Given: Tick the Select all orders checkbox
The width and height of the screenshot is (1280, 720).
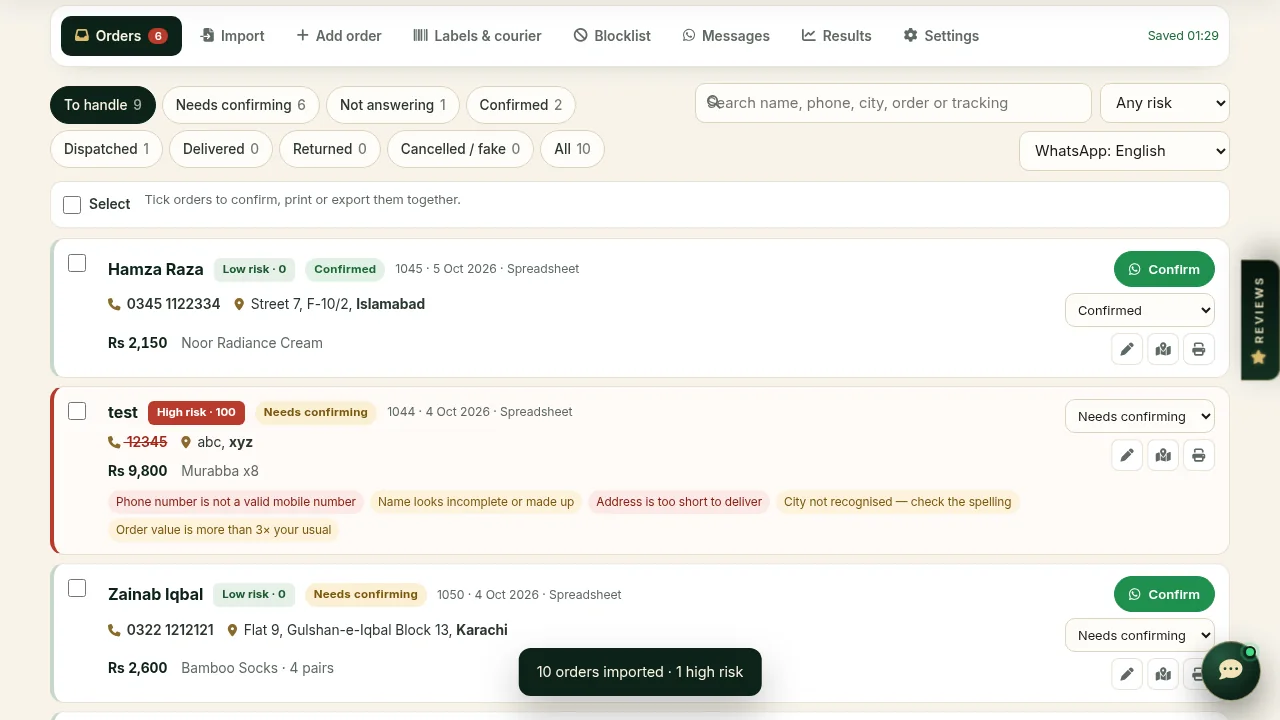Looking at the screenshot, I should click(72, 204).
